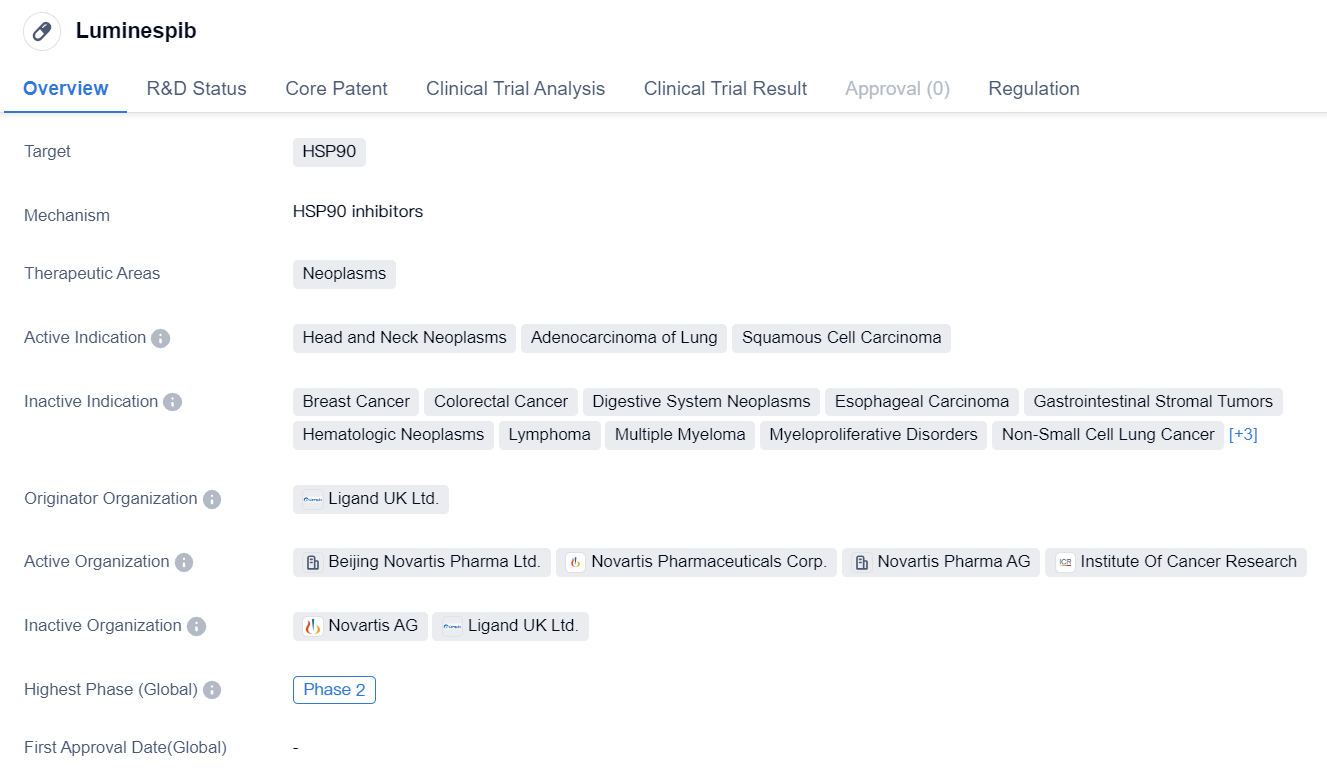The height and width of the screenshot is (772, 1327).
Task: Go to the Regulation tab
Action: coord(1033,88)
